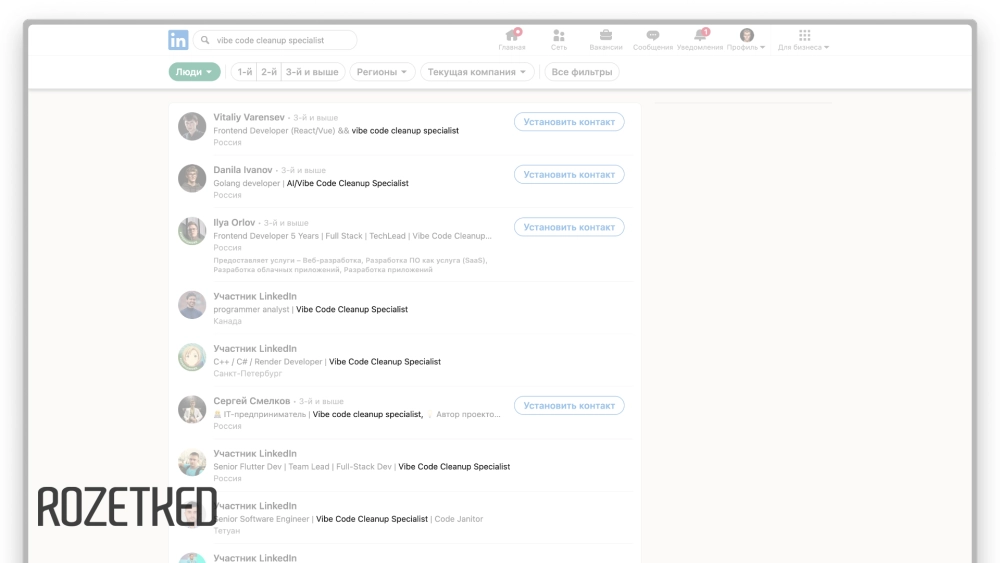Image resolution: width=1000 pixels, height=563 pixels.
Task: Focus the search field with 'vibe code cleanup specialist'
Action: [x=275, y=40]
